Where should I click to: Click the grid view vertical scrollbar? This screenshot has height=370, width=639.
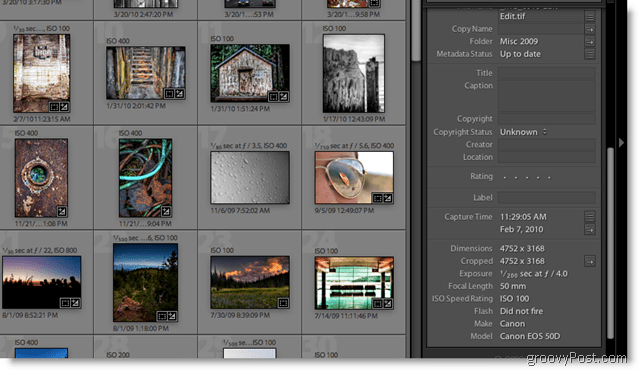point(416,31)
